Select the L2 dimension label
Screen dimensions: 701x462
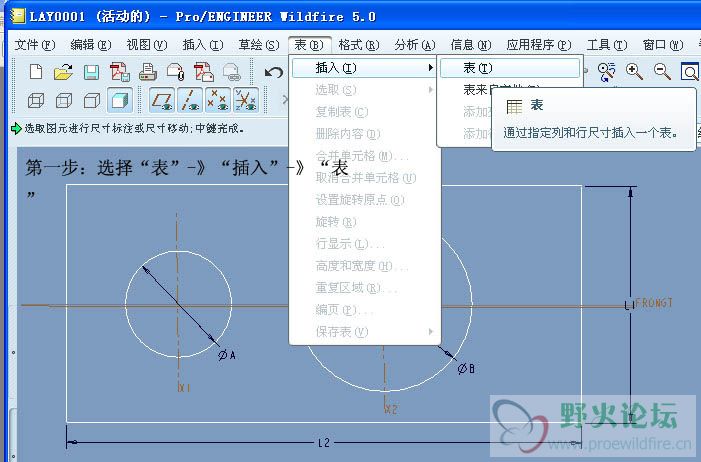[324, 443]
